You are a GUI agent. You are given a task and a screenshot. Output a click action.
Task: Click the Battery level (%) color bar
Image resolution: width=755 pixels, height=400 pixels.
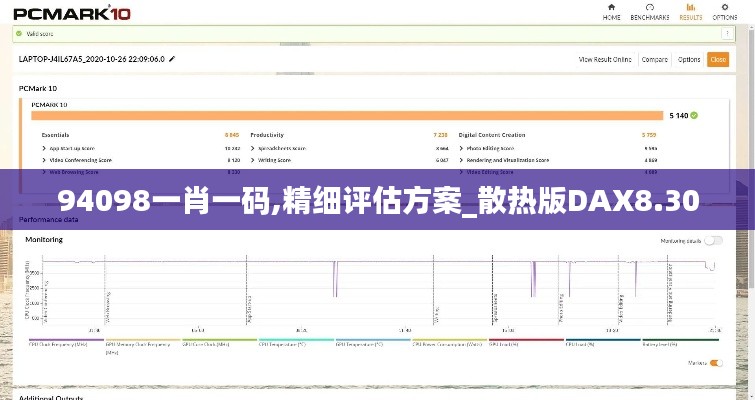point(680,340)
